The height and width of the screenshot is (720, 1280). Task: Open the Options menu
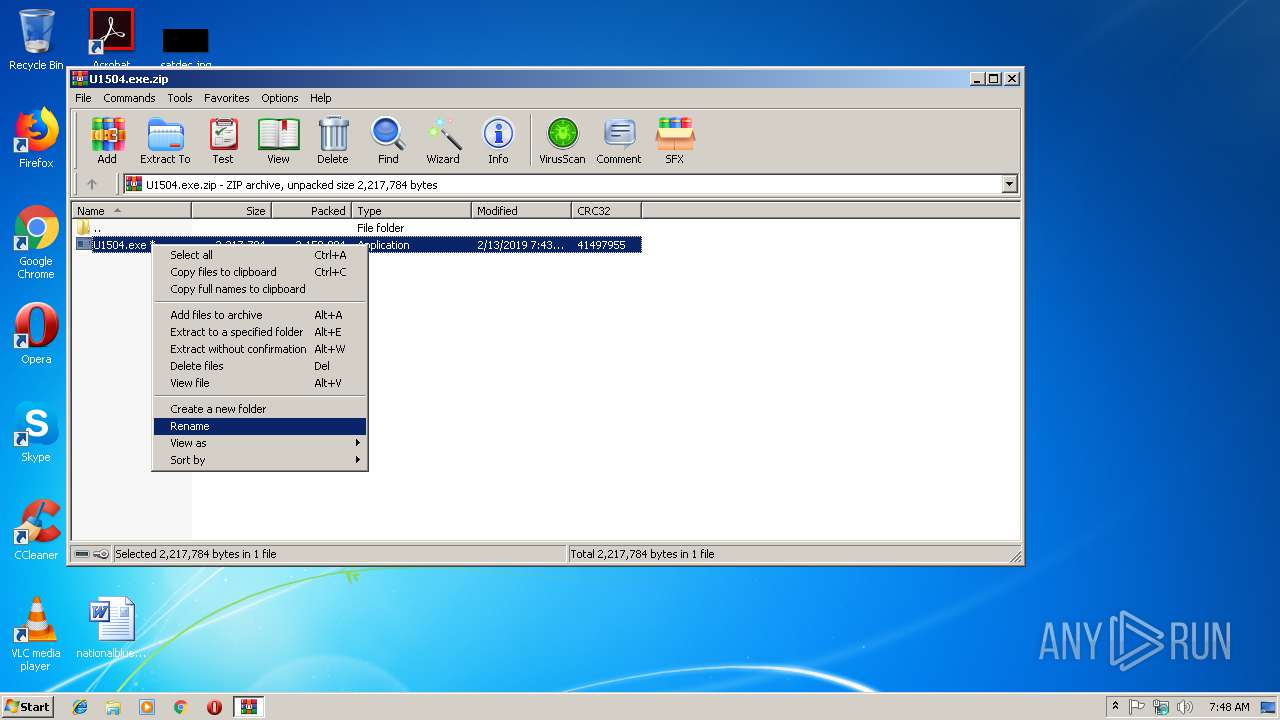[x=280, y=98]
